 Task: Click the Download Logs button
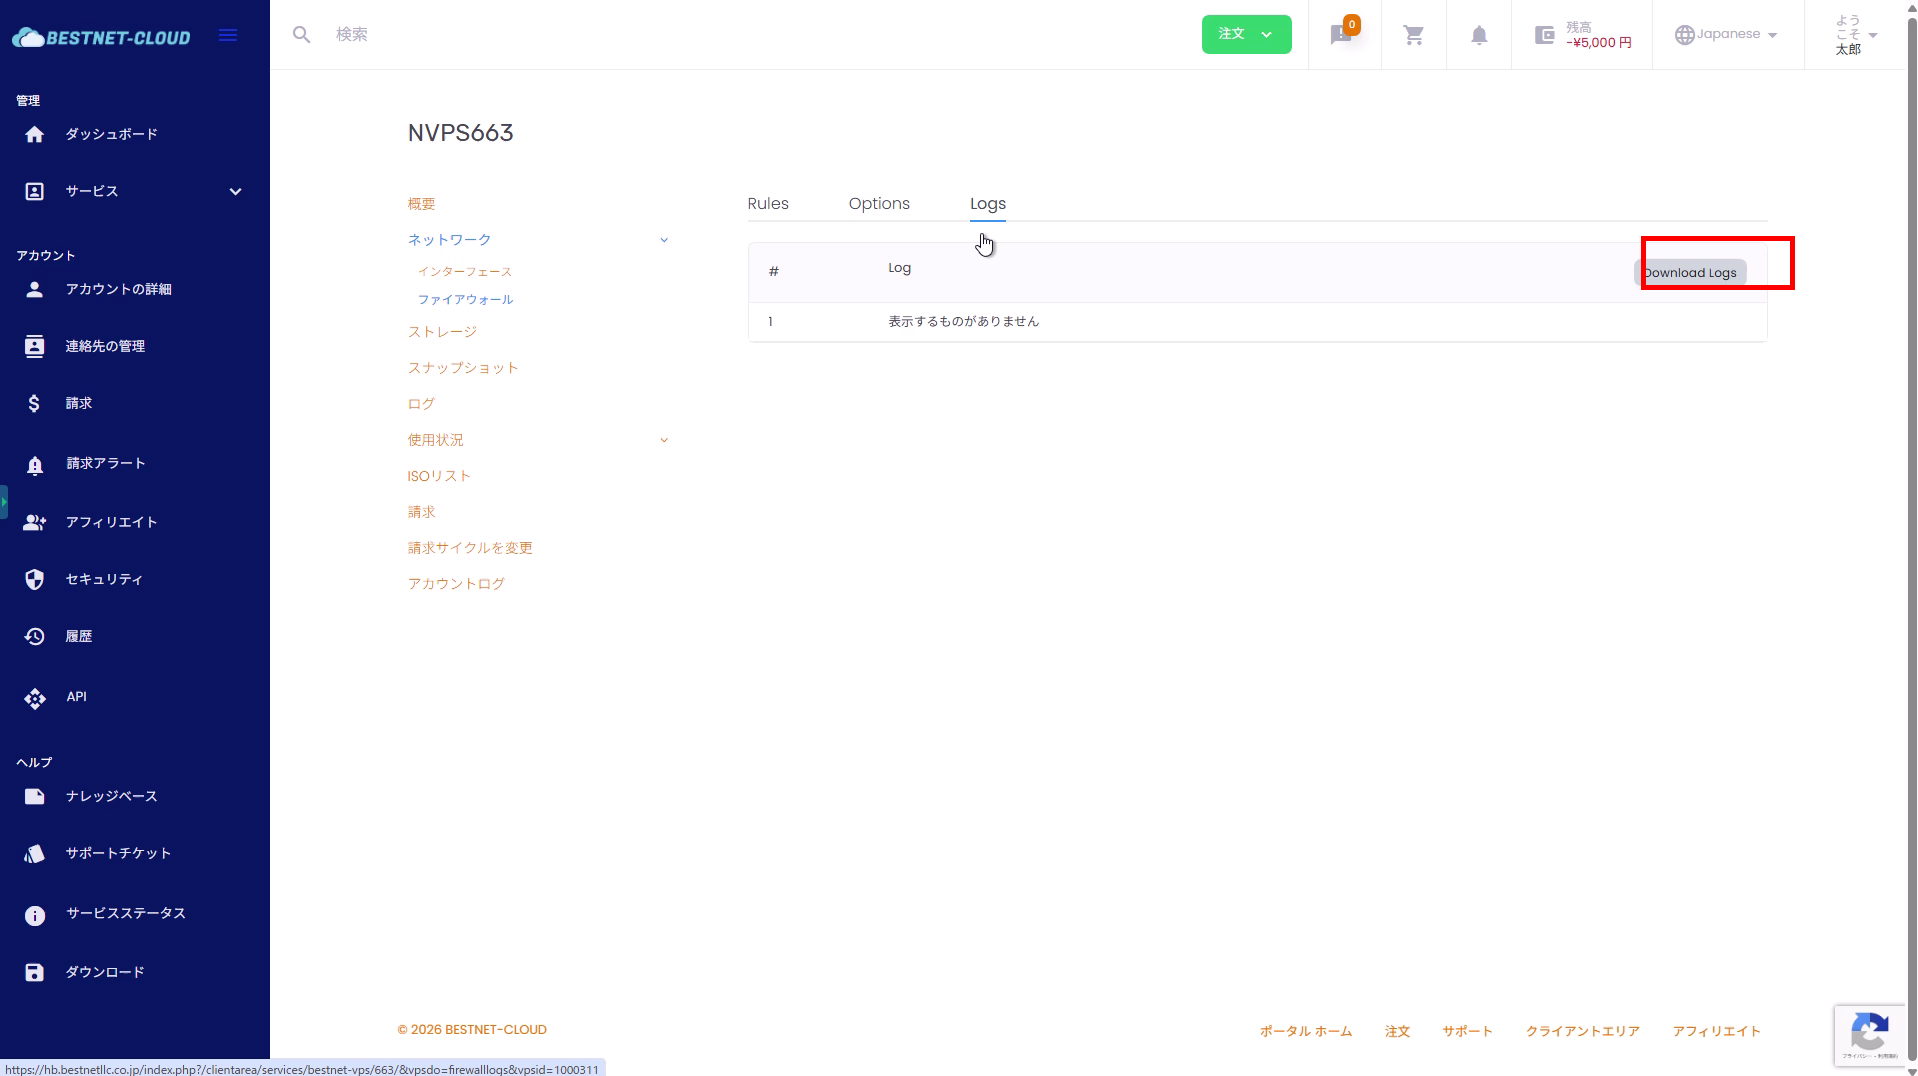pos(1690,273)
